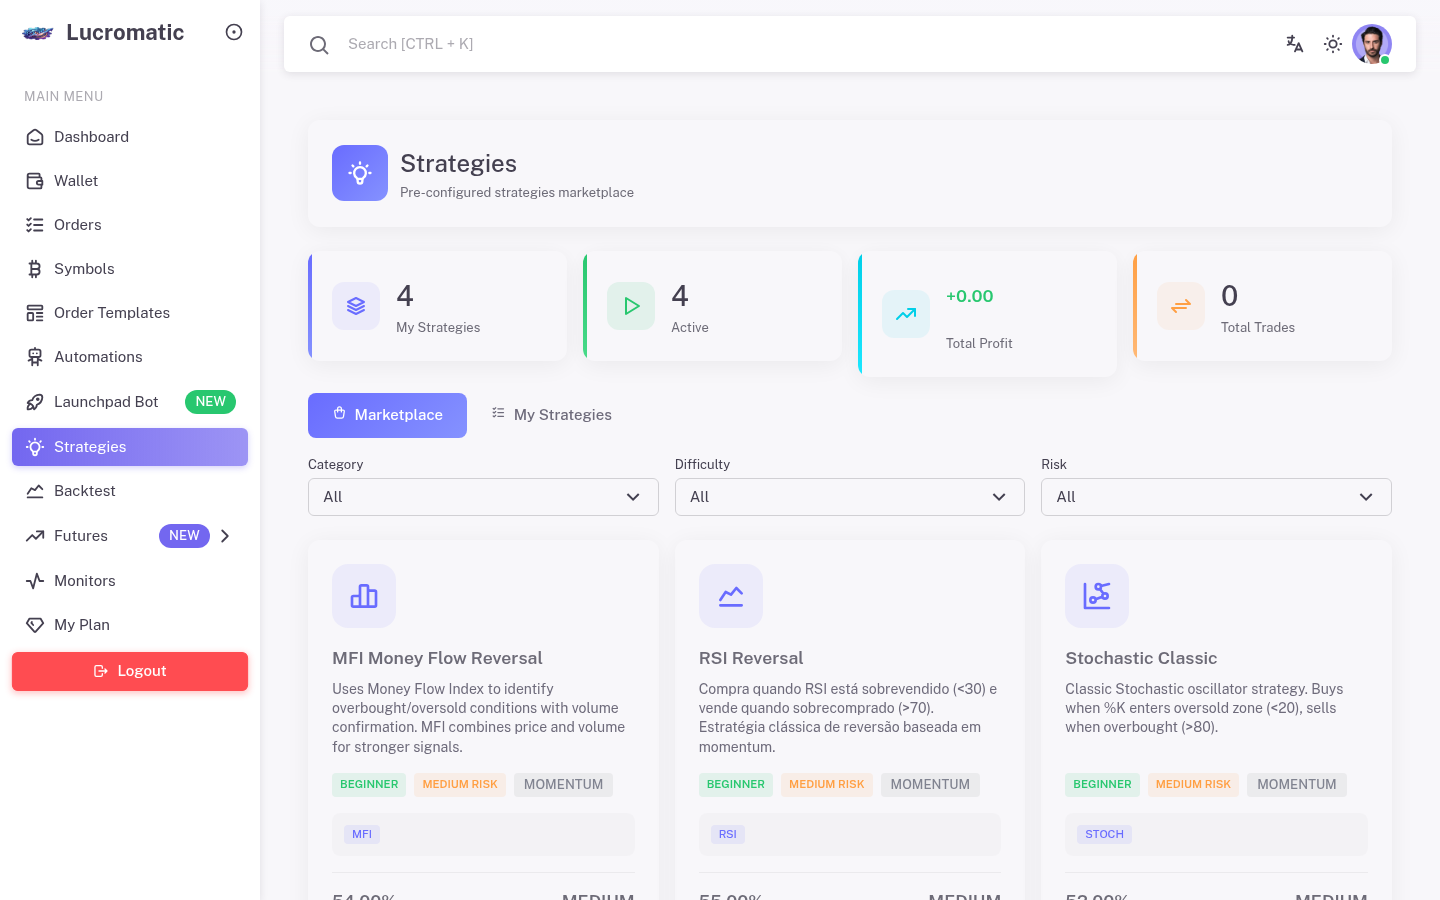Screen dimensions: 1440x900
Task: Expand the Futures submenu chevron
Action: click(225, 536)
